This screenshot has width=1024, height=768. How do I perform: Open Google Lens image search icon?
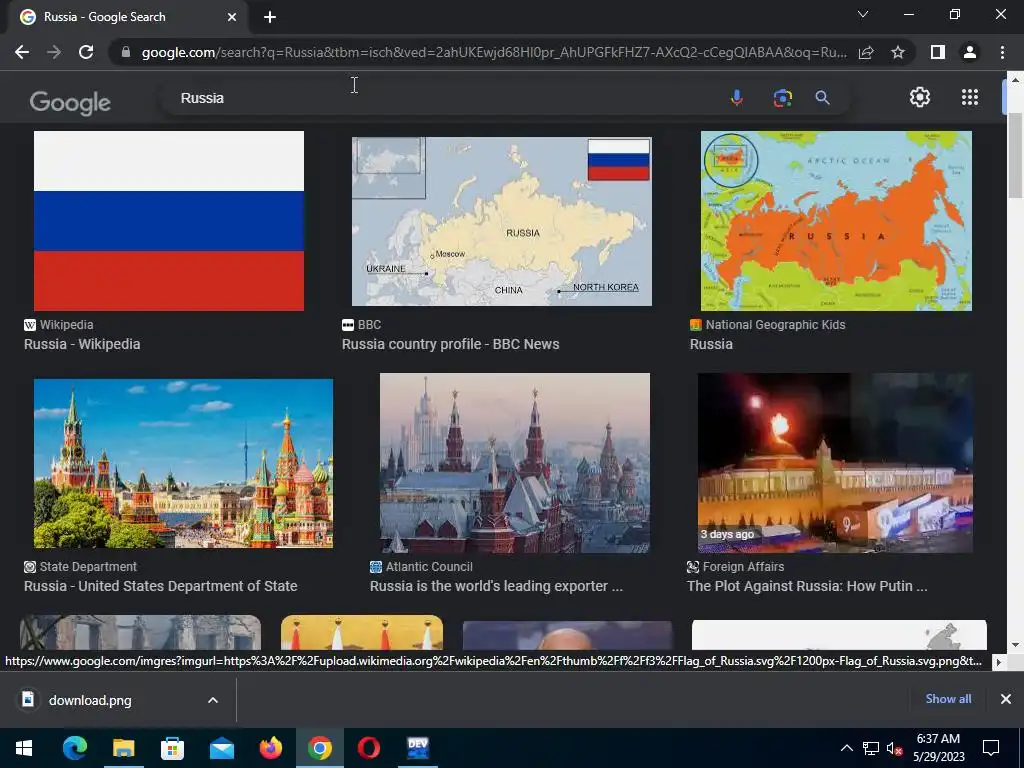[782, 98]
